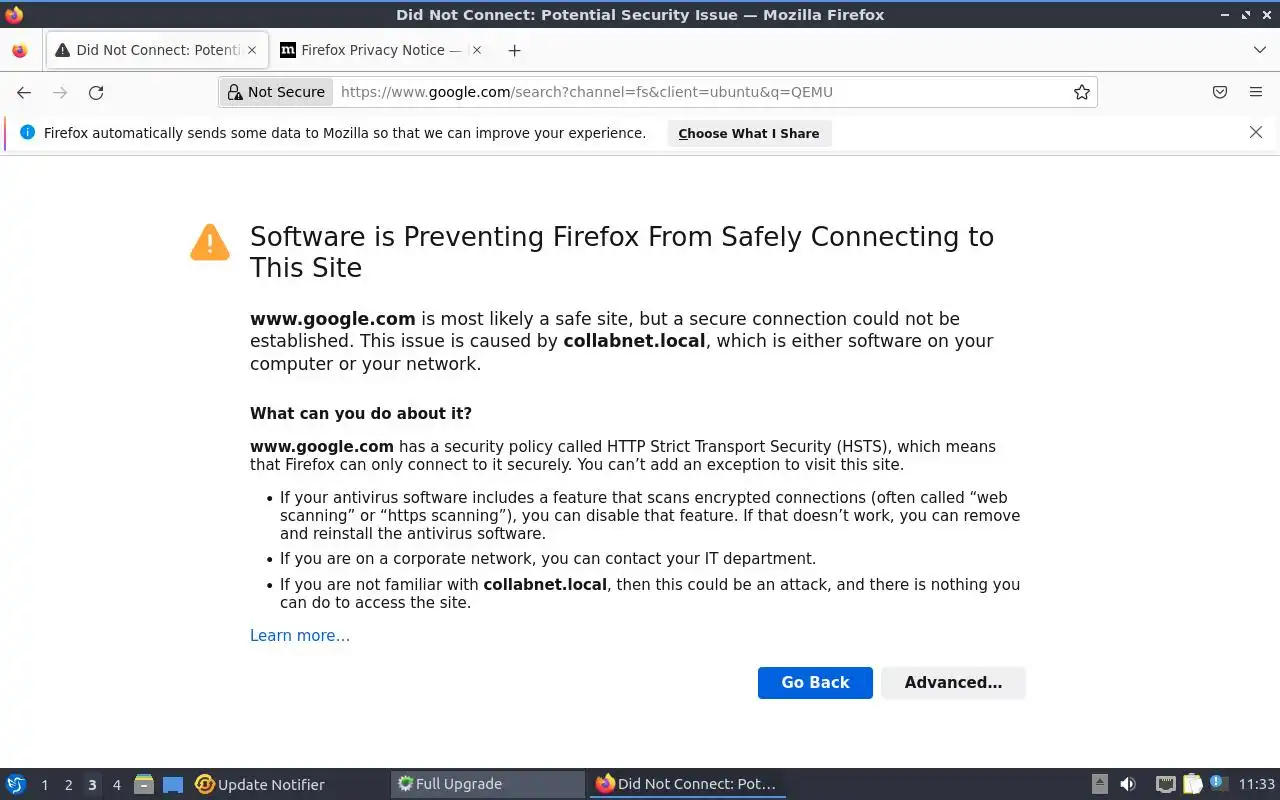Click the Firefox View pinned icon
Screen dimensions: 1280x800
pos(20,50)
